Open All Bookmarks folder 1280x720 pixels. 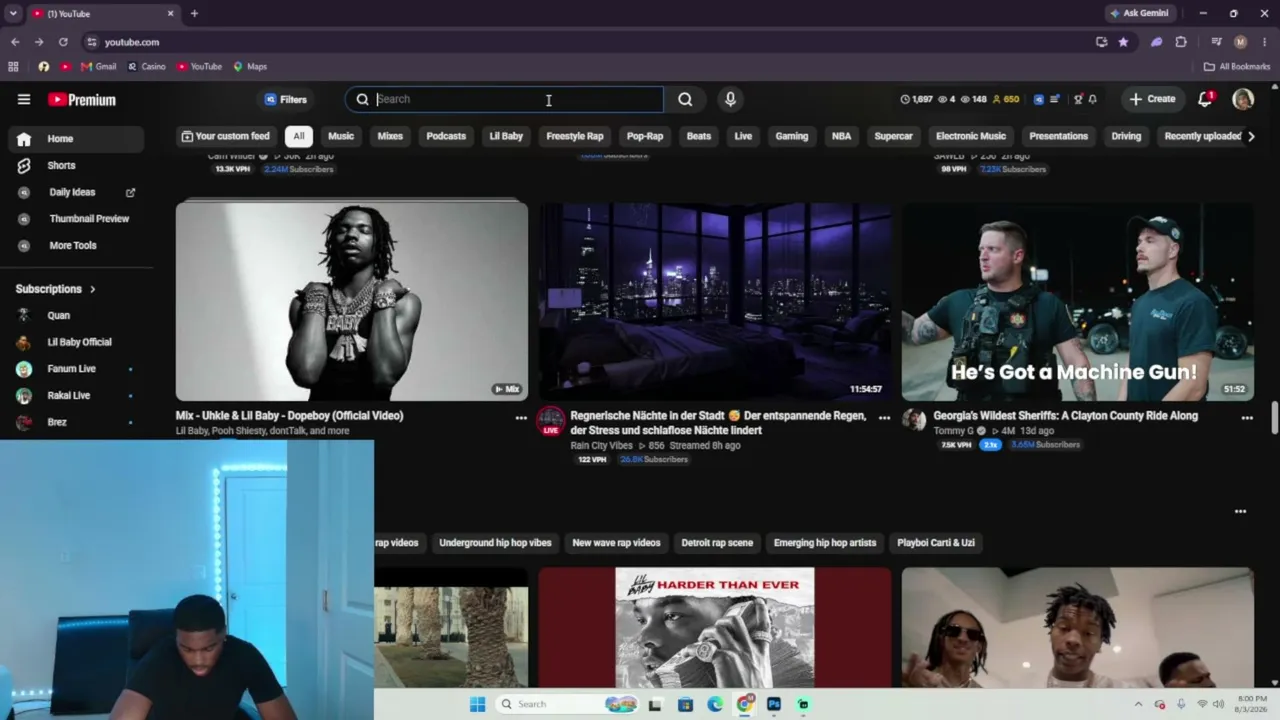tap(1237, 67)
